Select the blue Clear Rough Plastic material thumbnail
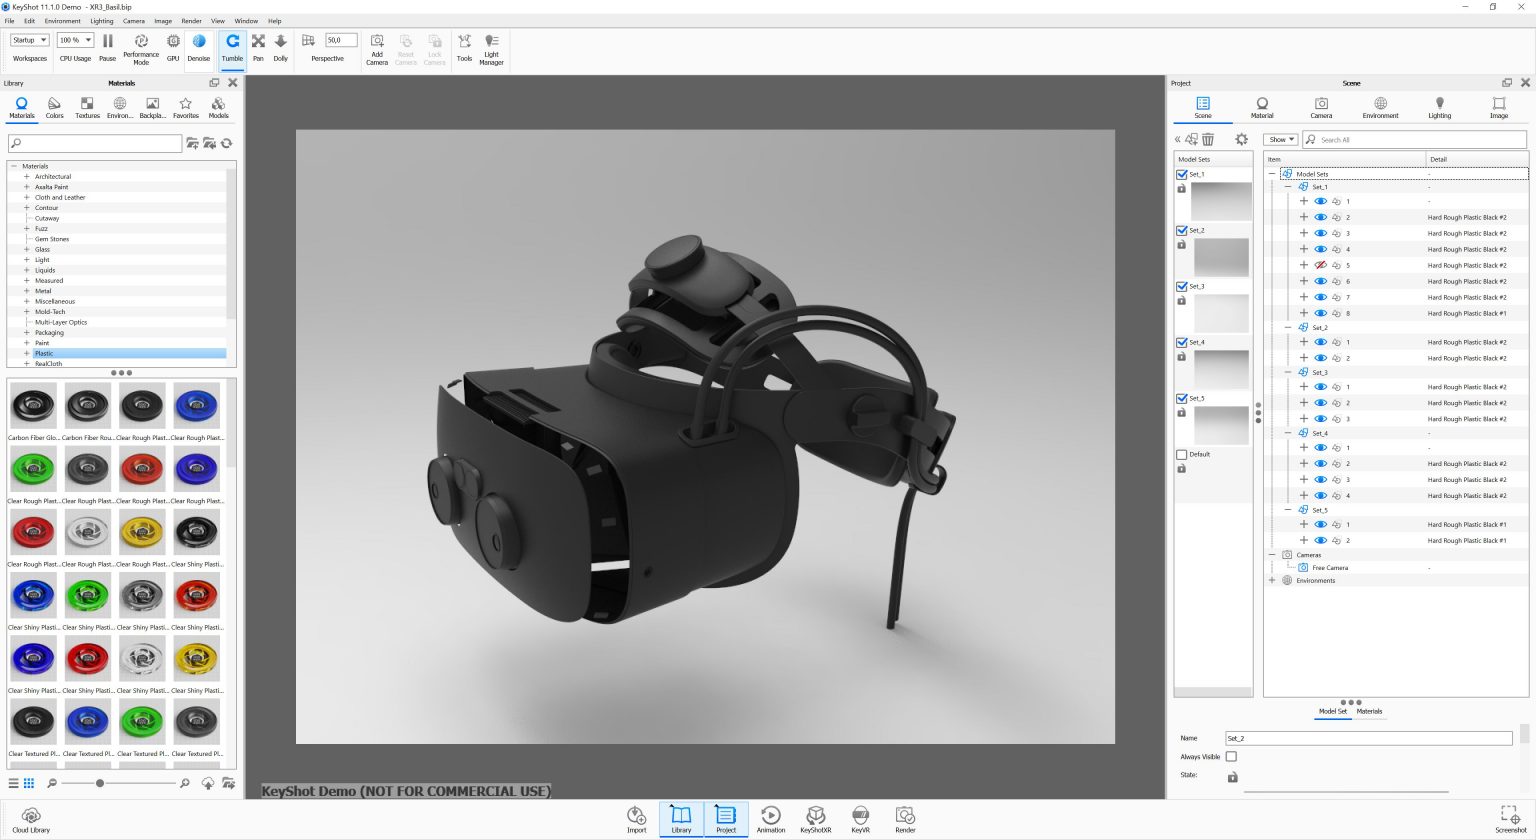 (x=196, y=405)
